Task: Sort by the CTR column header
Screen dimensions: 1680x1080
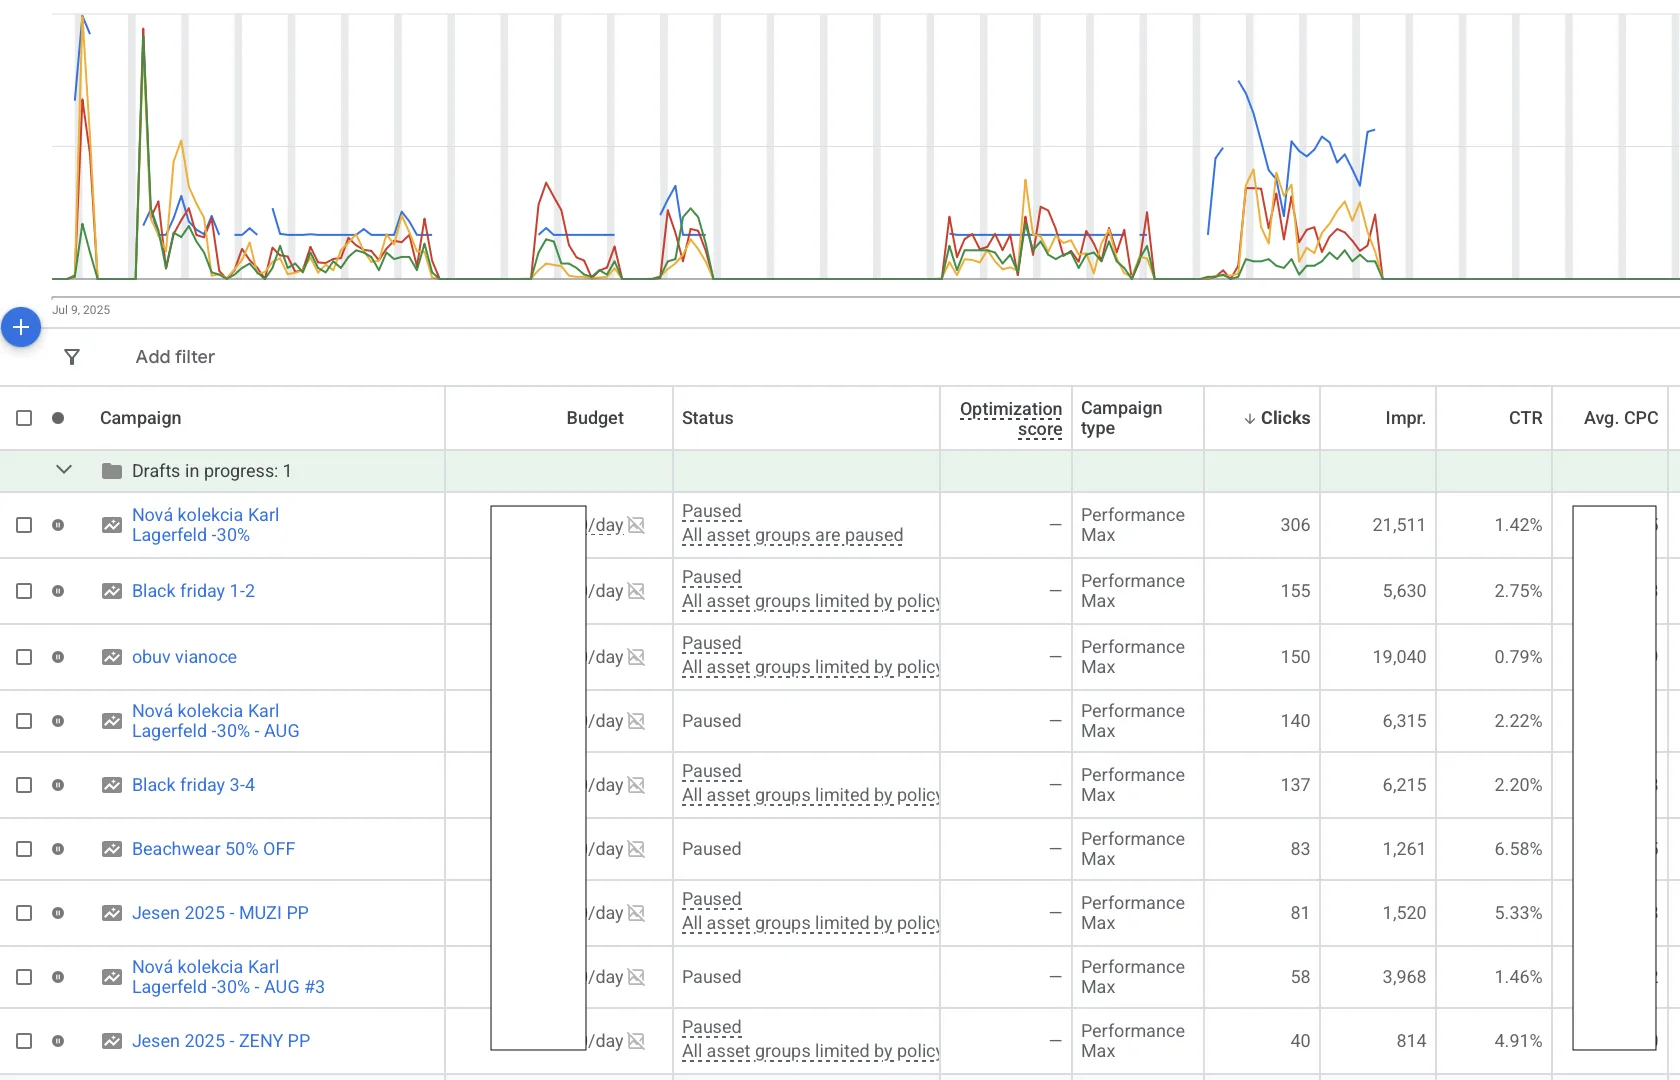Action: tap(1526, 418)
